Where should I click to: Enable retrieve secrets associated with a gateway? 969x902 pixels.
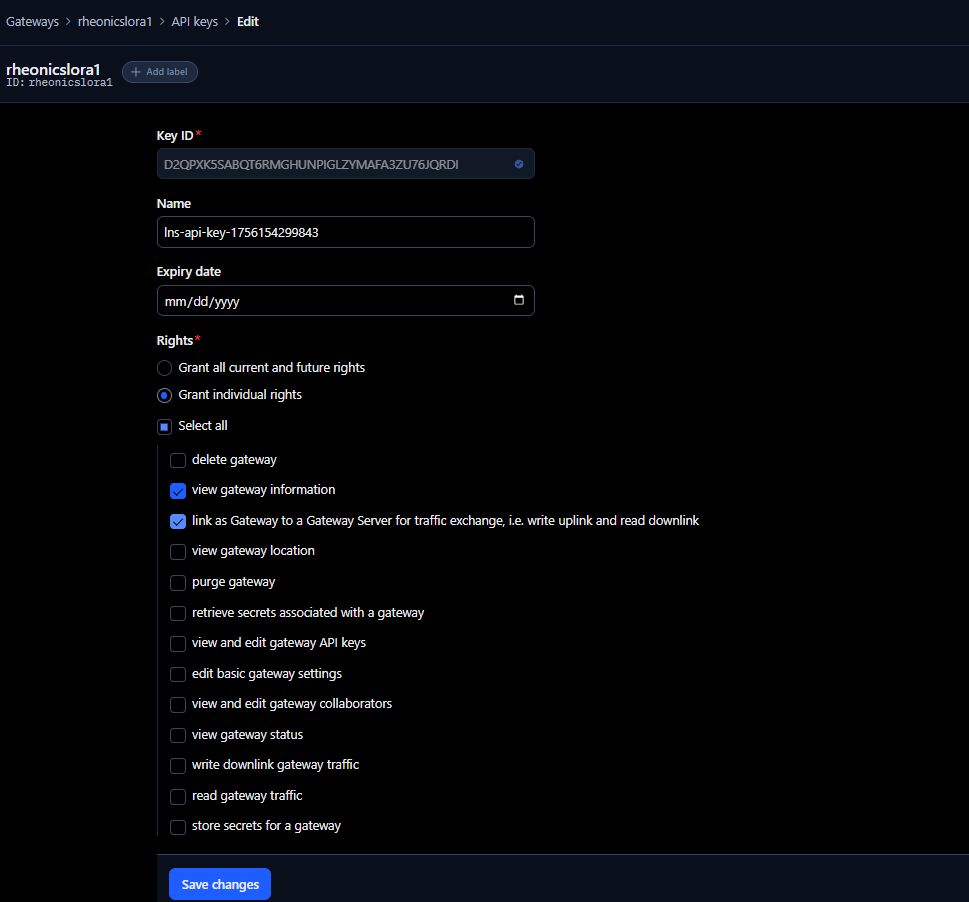178,613
